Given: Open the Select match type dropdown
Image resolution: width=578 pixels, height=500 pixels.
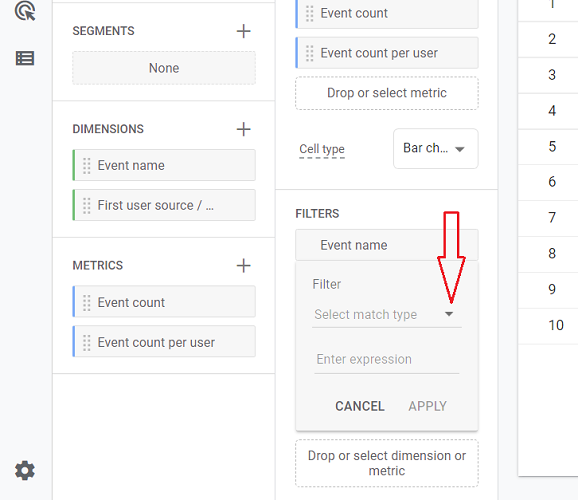Looking at the screenshot, I should coord(387,315).
